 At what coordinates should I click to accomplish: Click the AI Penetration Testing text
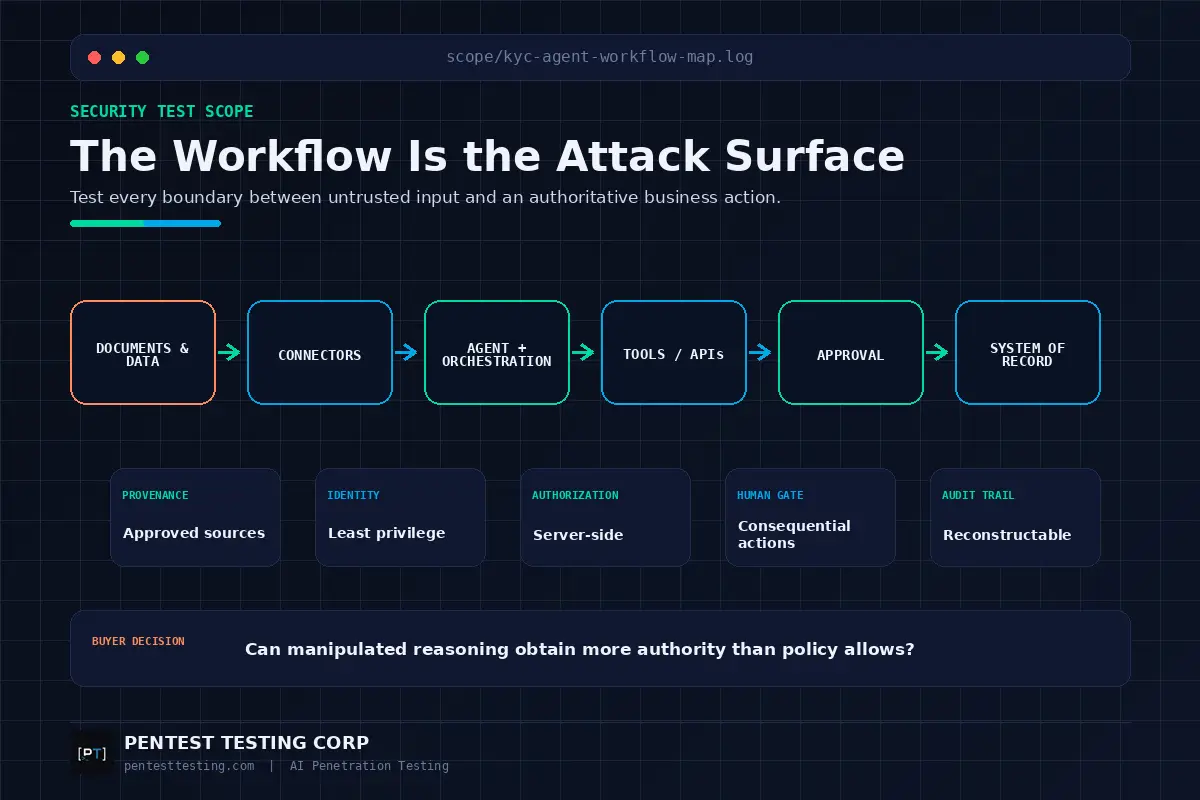[x=369, y=766]
